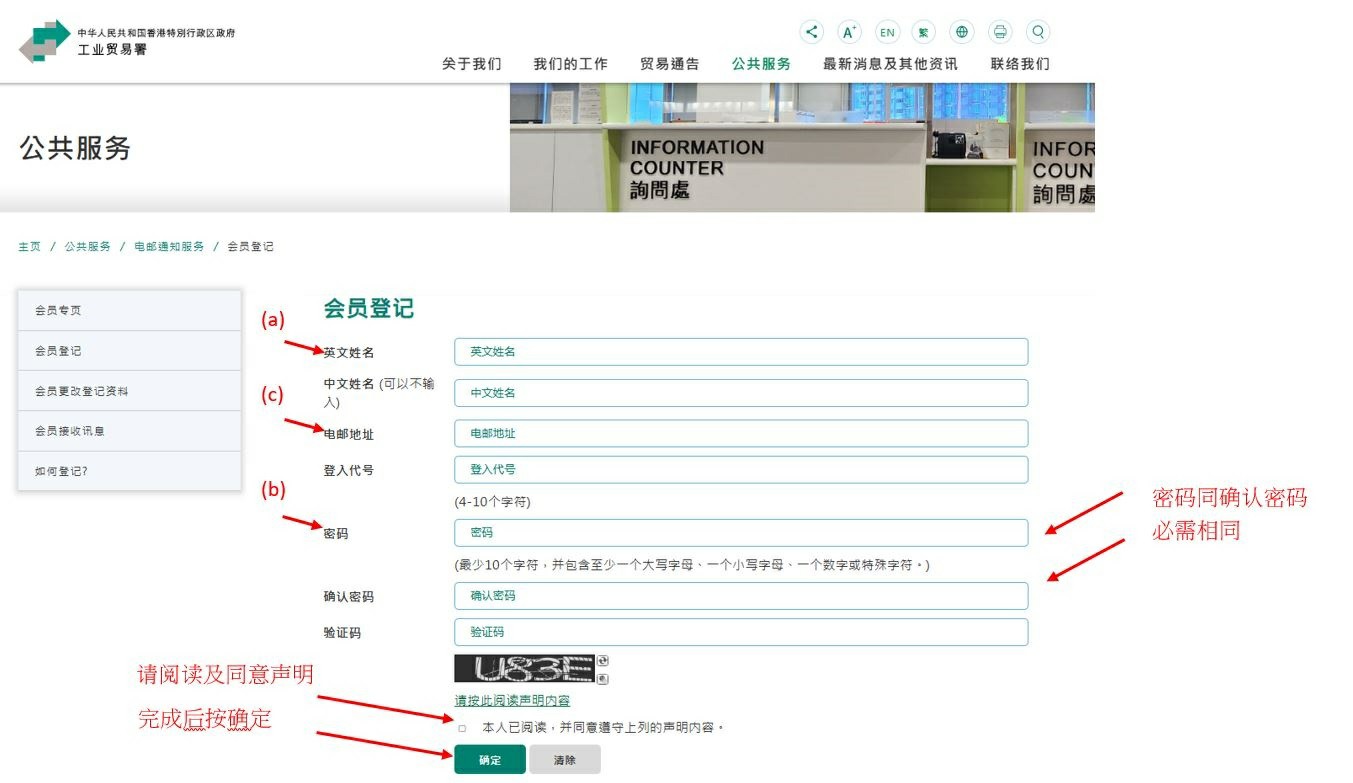Open the 关于我们 menu
The height and width of the screenshot is (783, 1353).
coord(472,64)
